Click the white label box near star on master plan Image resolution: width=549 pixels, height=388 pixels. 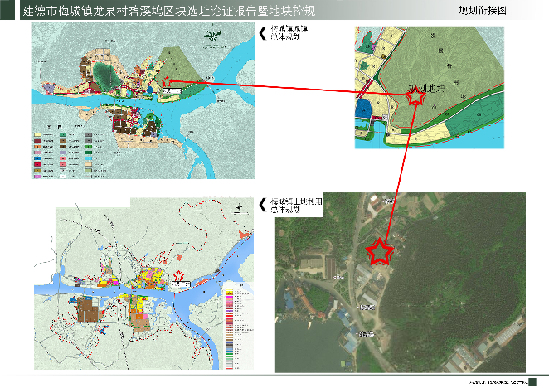172,91
